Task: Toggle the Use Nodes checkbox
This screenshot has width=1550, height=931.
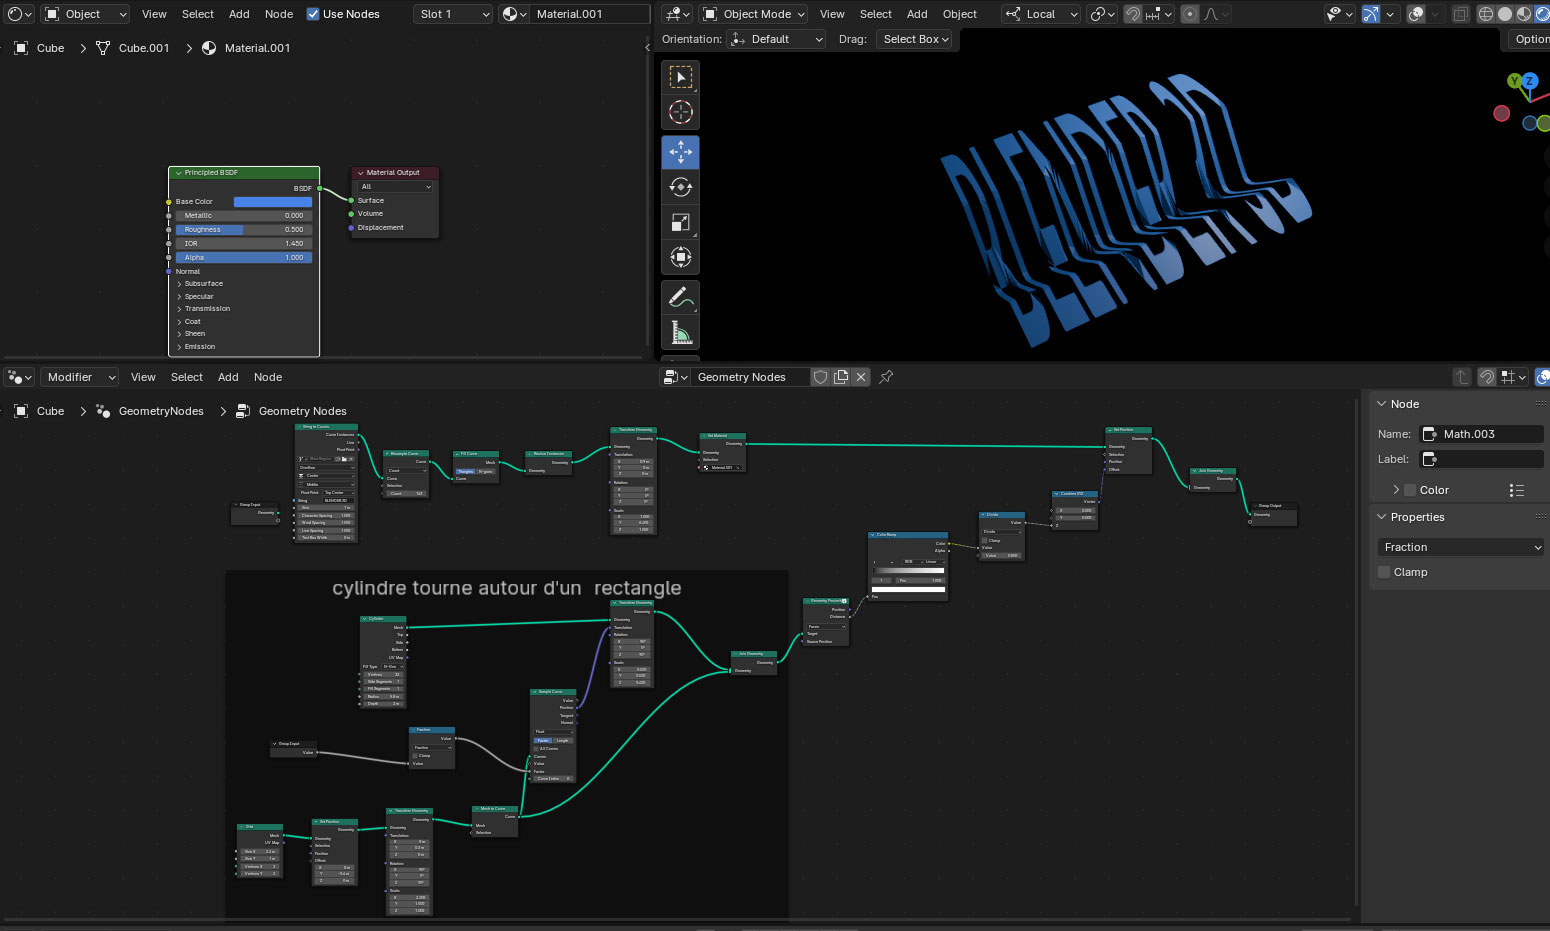Action: click(x=313, y=14)
